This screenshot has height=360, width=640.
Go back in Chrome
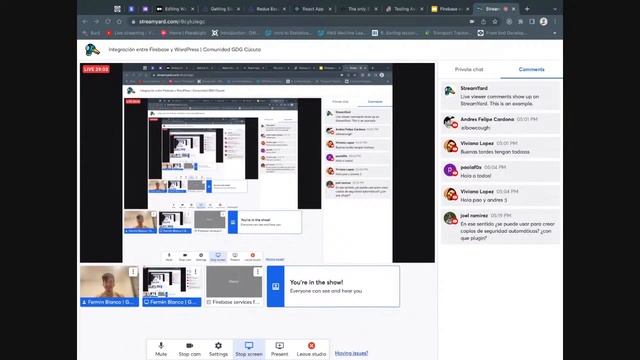84,22
